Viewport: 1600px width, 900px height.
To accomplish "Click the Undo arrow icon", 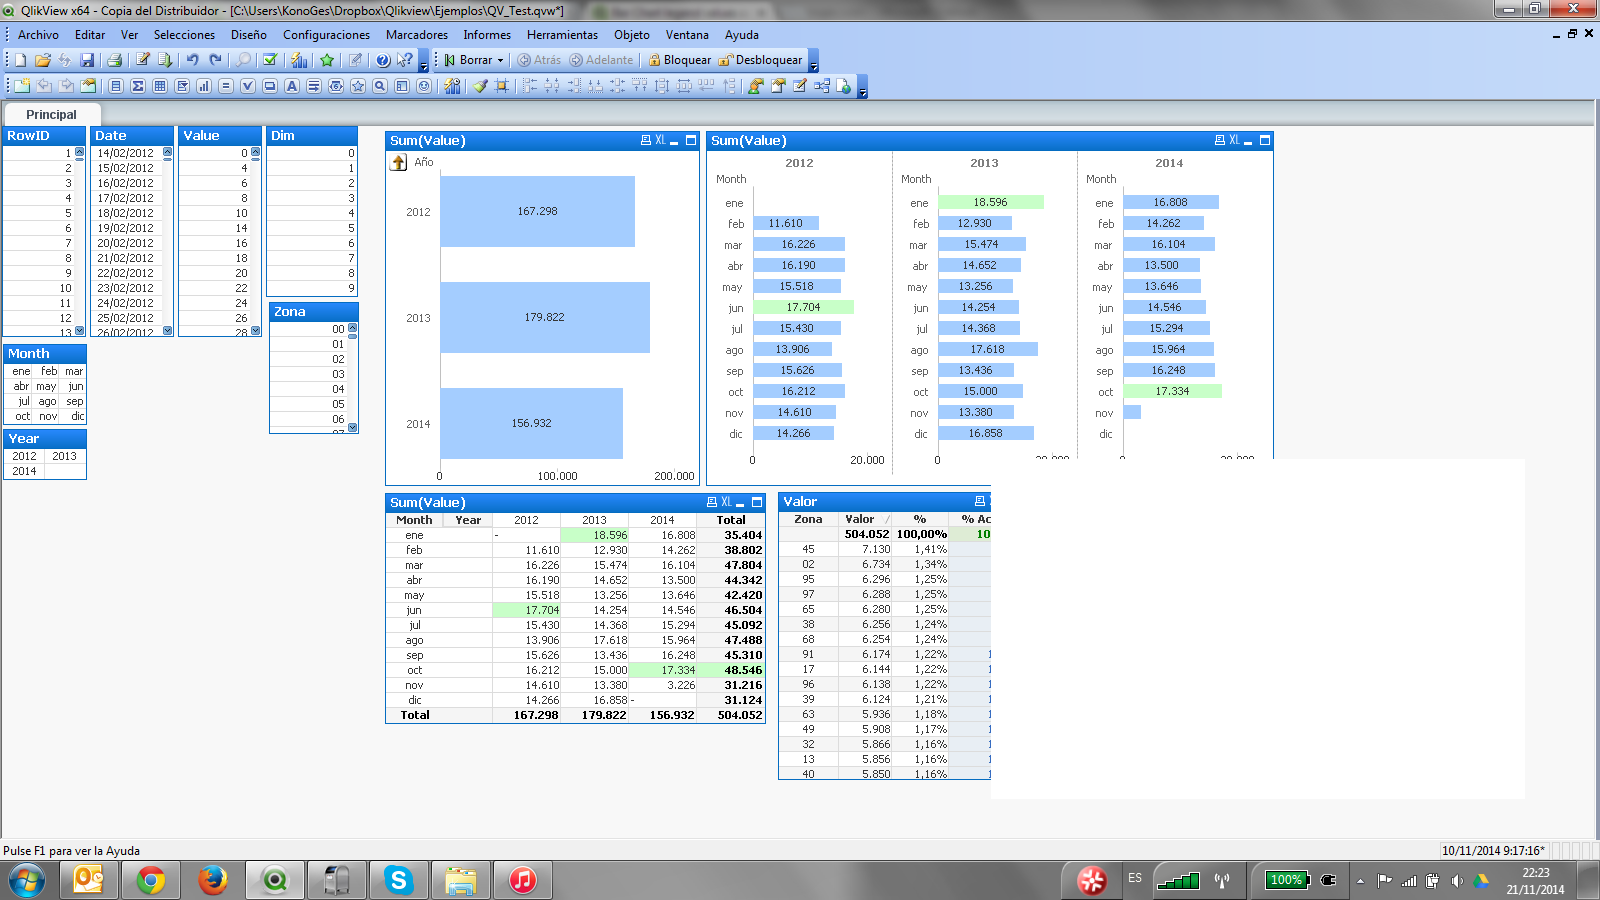I will [192, 60].
